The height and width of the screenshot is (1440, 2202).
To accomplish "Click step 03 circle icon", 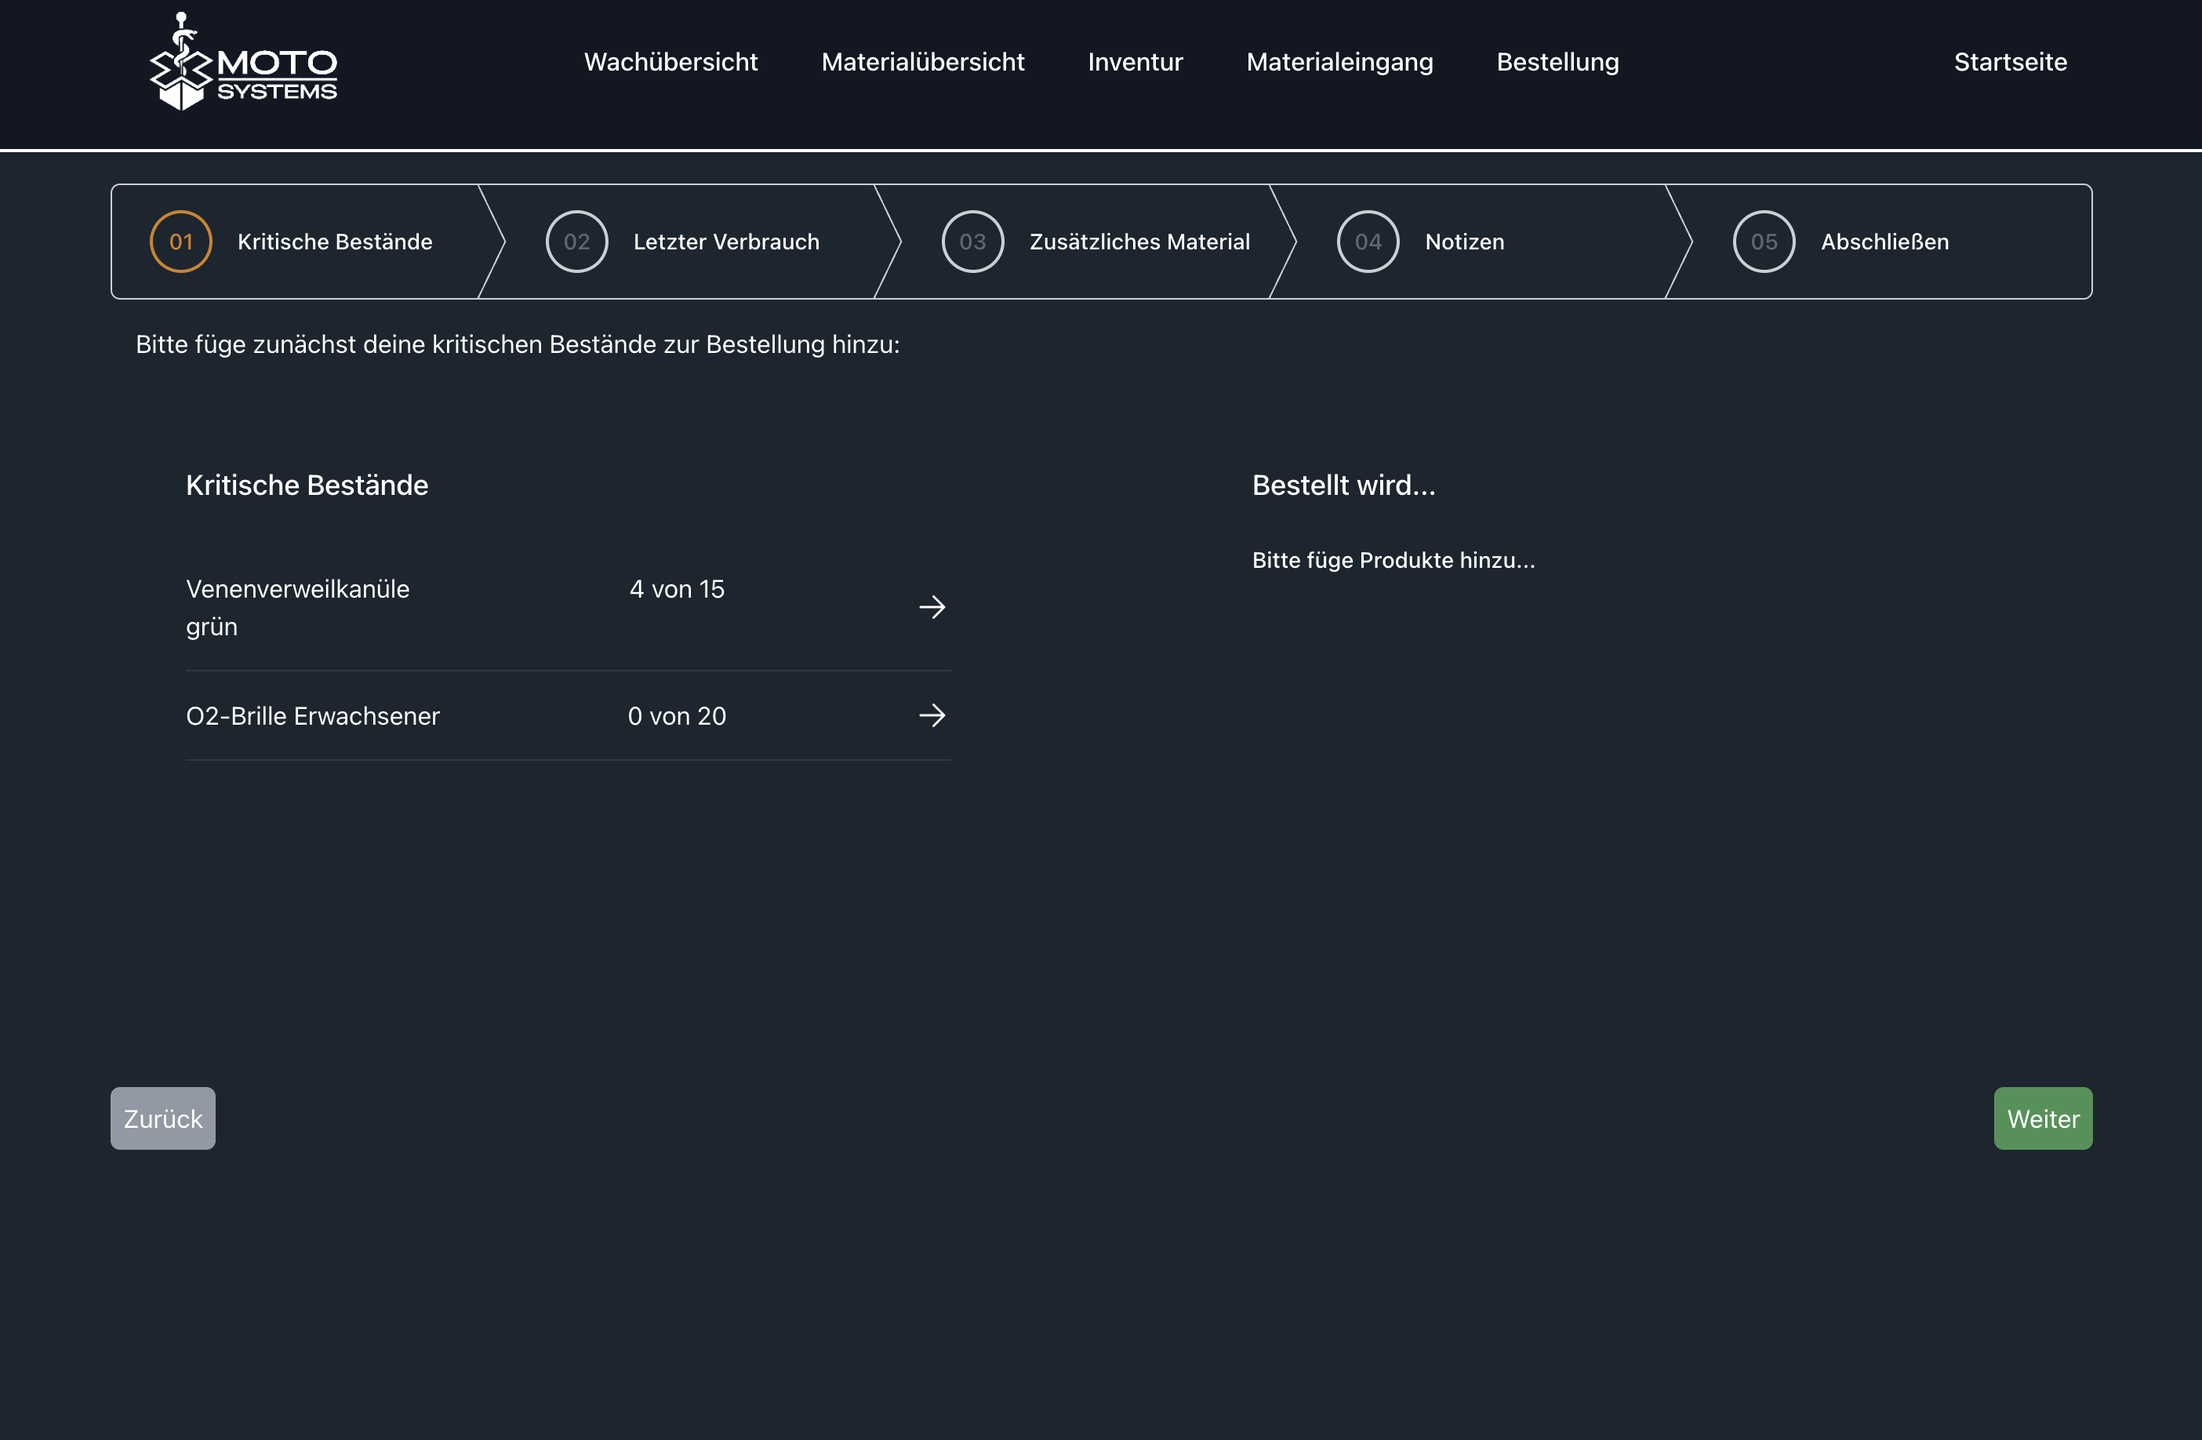I will point(972,242).
